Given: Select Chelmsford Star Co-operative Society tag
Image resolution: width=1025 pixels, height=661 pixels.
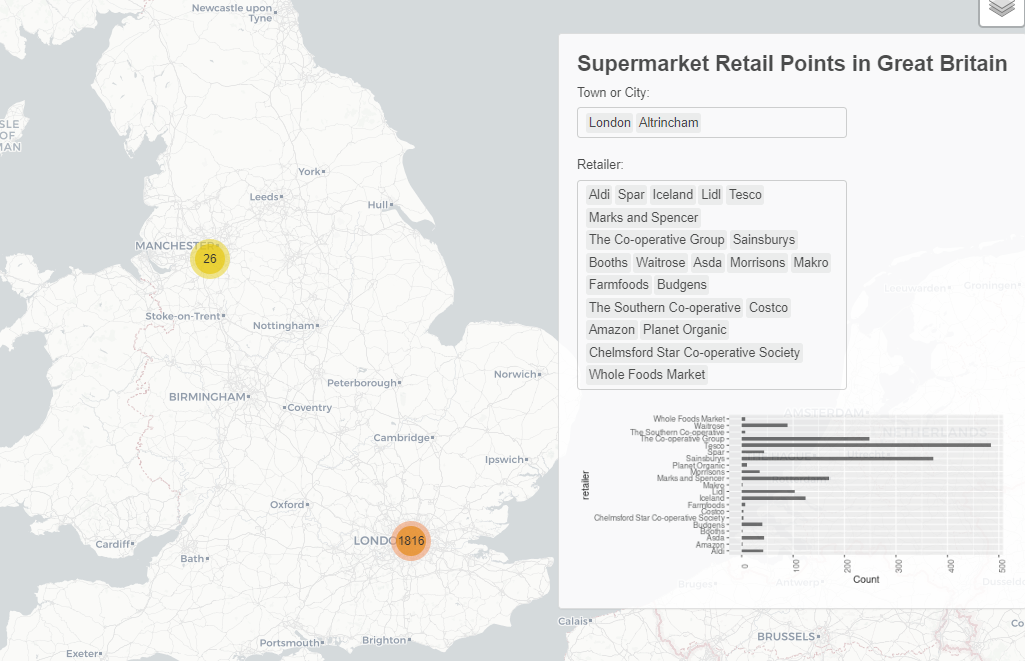Looking at the screenshot, I should click(694, 352).
